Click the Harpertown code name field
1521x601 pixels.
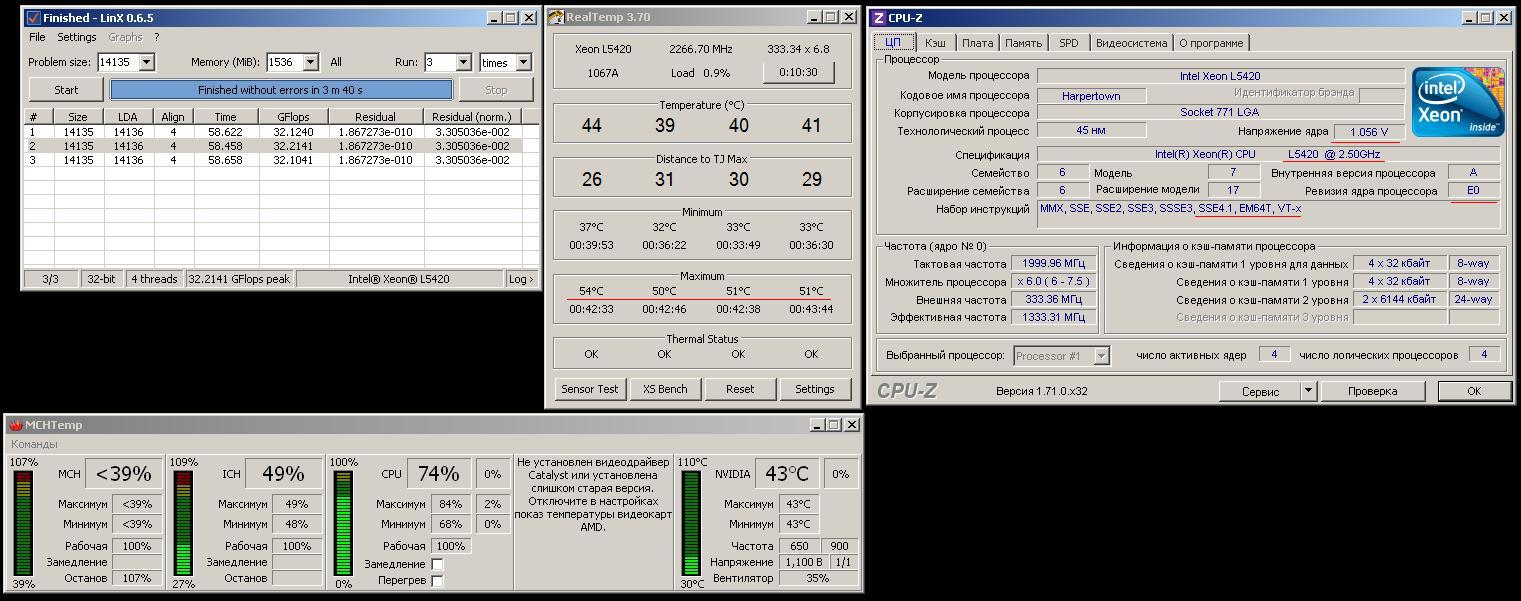tap(1091, 96)
